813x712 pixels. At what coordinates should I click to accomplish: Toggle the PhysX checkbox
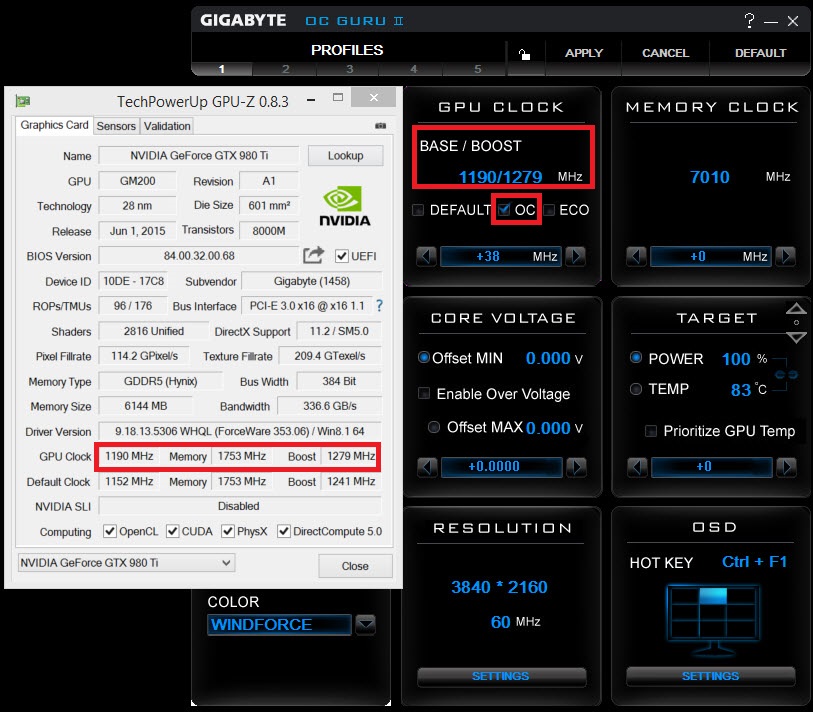228,532
